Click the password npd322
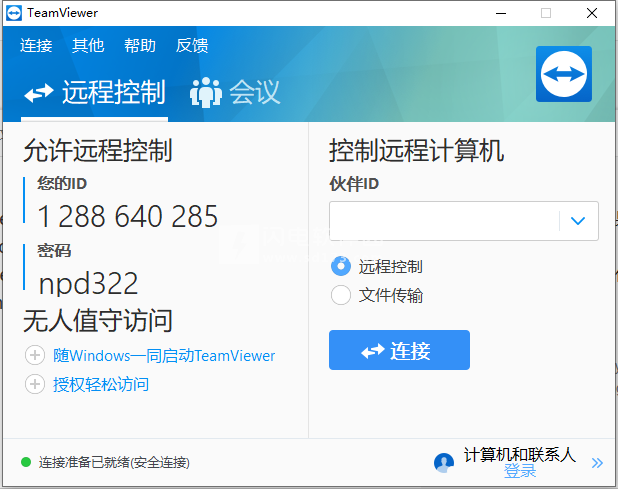The image size is (618, 489). point(88,284)
